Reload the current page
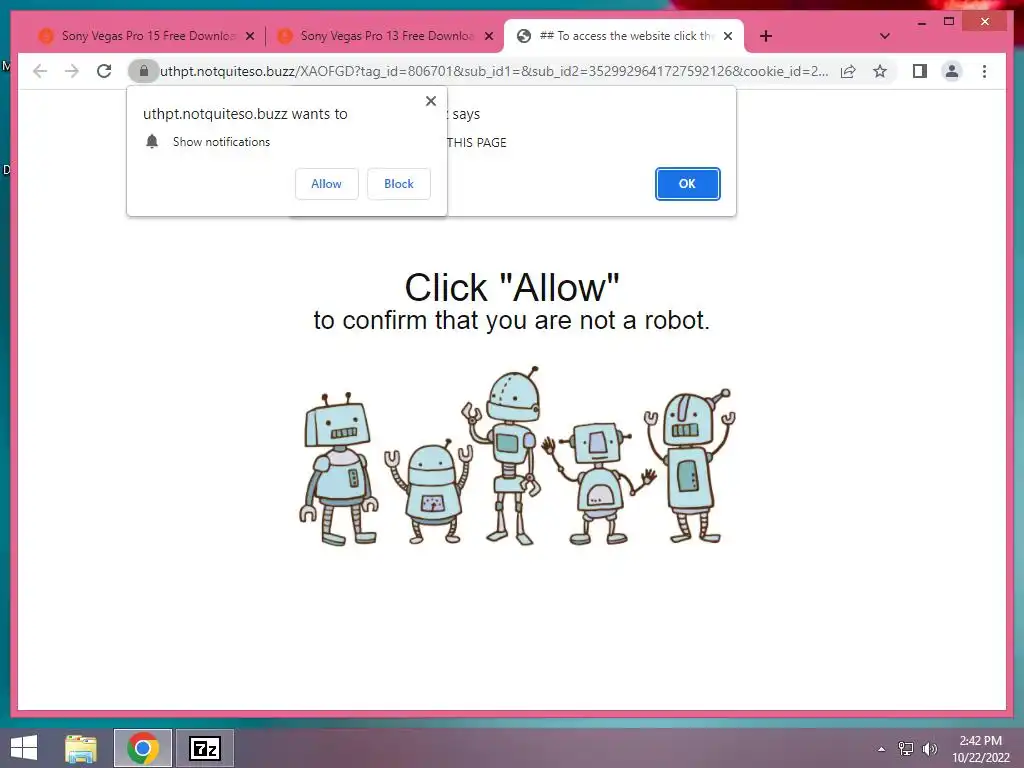 104,71
